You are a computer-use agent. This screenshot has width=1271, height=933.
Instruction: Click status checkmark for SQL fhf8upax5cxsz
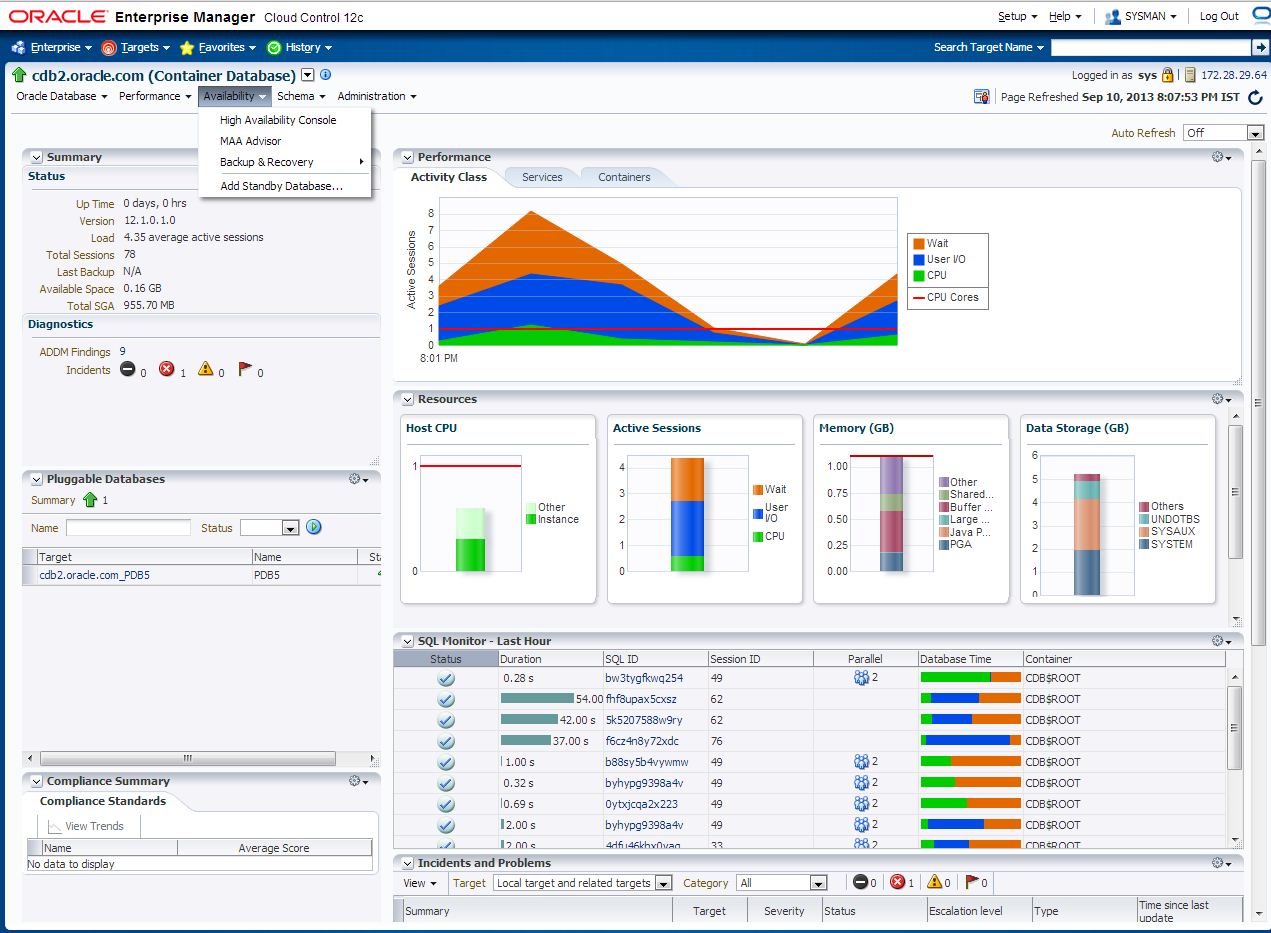click(x=446, y=699)
